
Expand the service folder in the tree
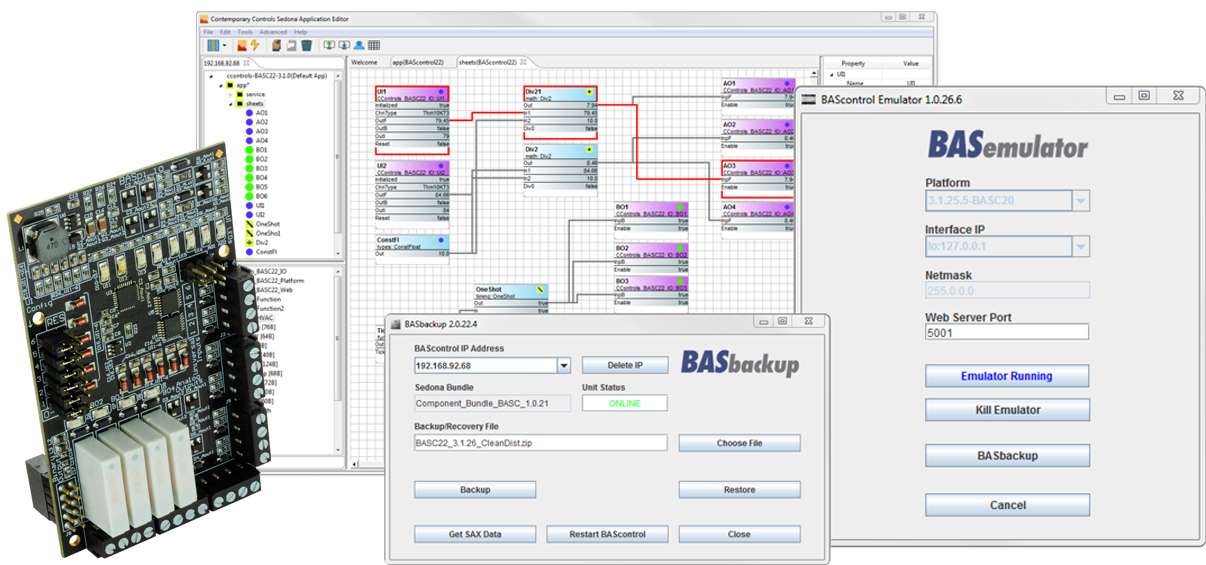[x=229, y=94]
